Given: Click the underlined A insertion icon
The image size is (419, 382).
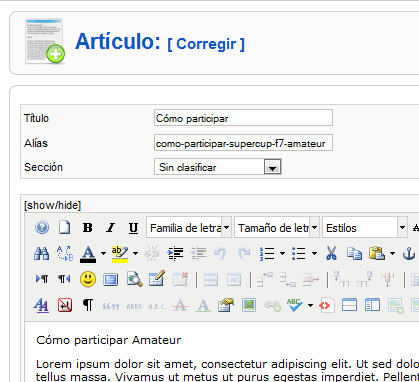Looking at the screenshot, I should (203, 305).
